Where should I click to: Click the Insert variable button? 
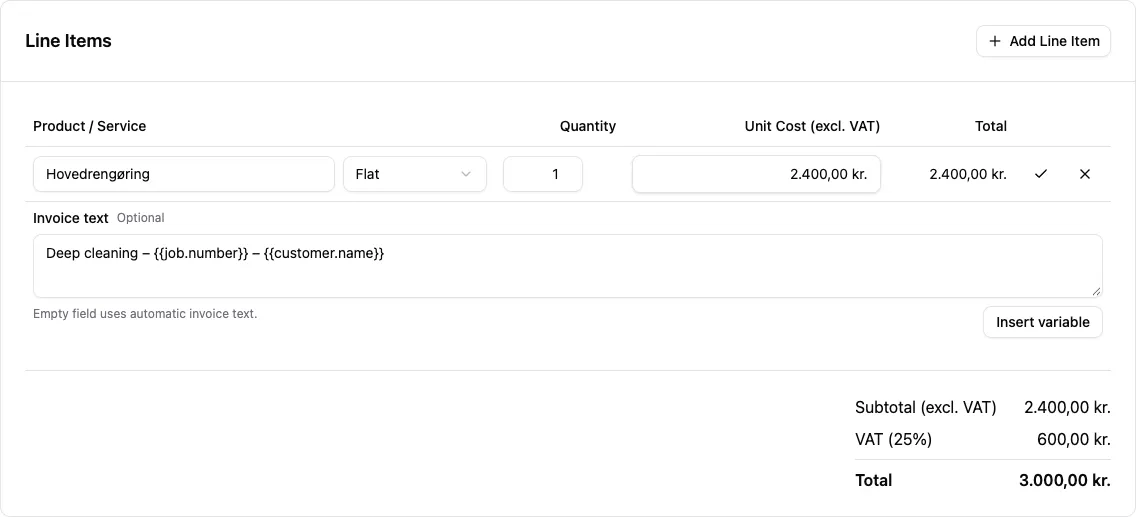pyautogui.click(x=1043, y=322)
